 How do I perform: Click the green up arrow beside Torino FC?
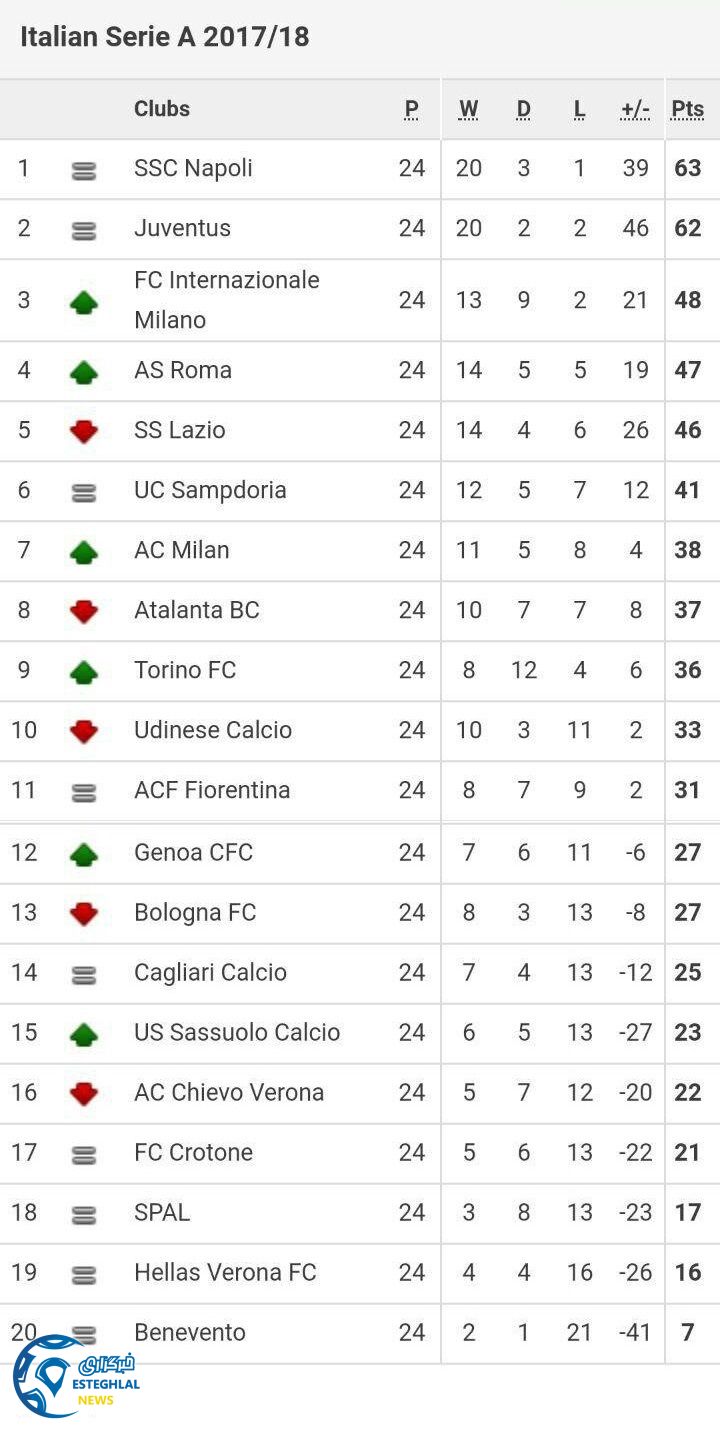pos(84,672)
